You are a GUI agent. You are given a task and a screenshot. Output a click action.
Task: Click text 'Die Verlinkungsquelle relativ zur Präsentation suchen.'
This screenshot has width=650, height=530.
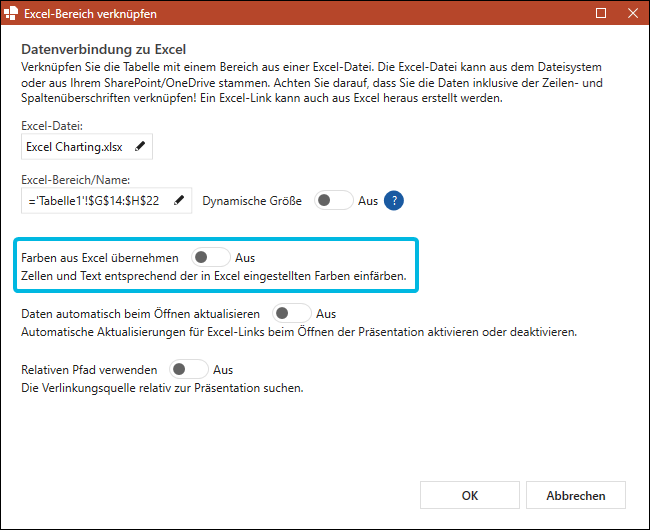pyautogui.click(x=162, y=388)
